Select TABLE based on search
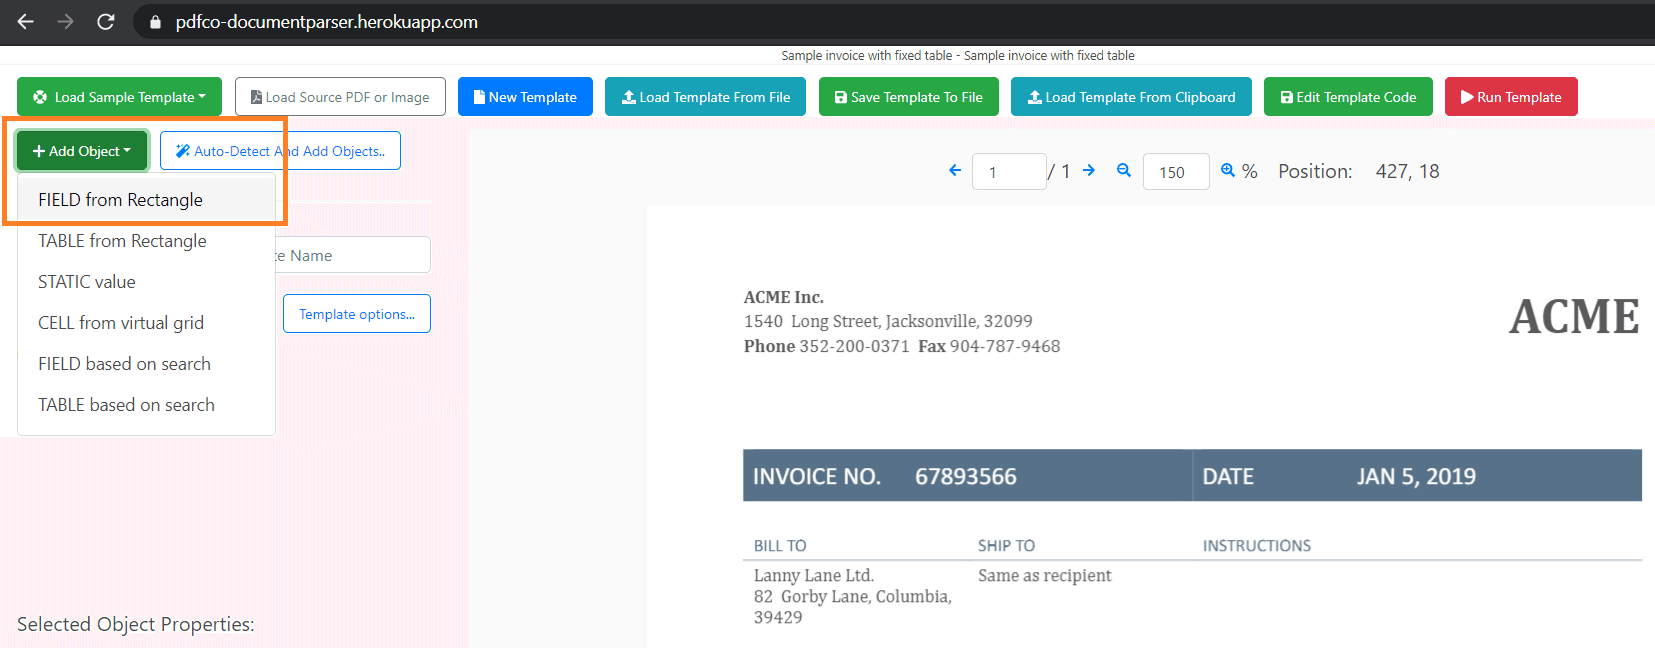Viewport: 1655px width, 648px height. (126, 405)
